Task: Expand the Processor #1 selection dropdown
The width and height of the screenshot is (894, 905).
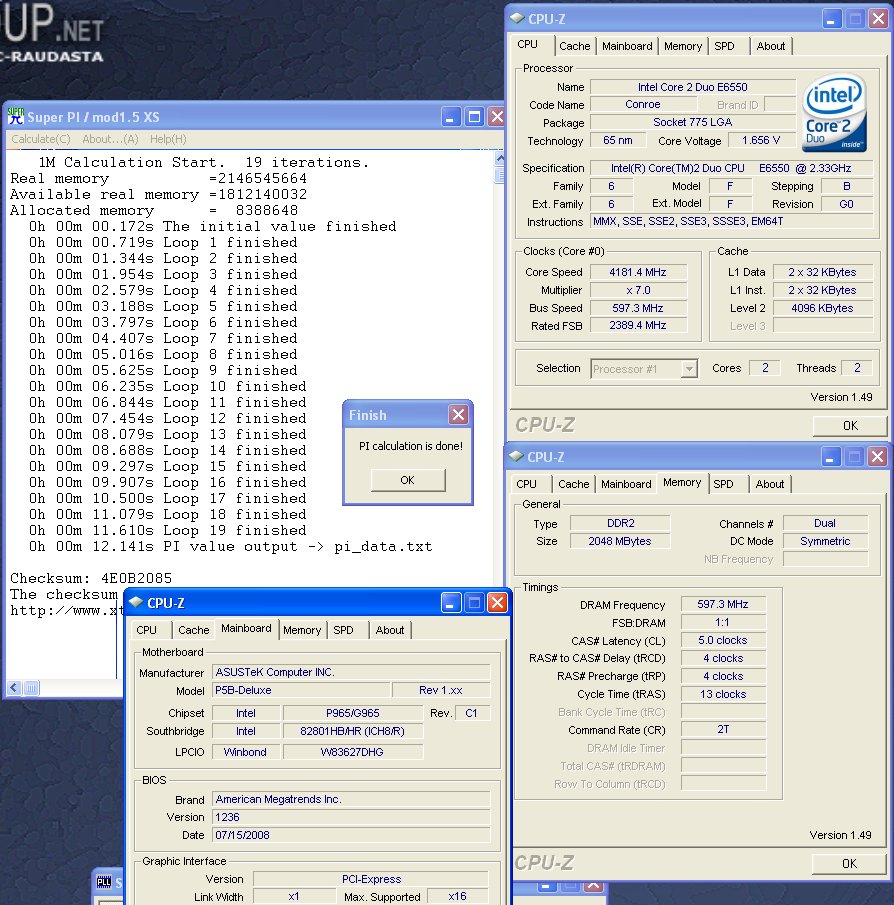Action: [689, 369]
